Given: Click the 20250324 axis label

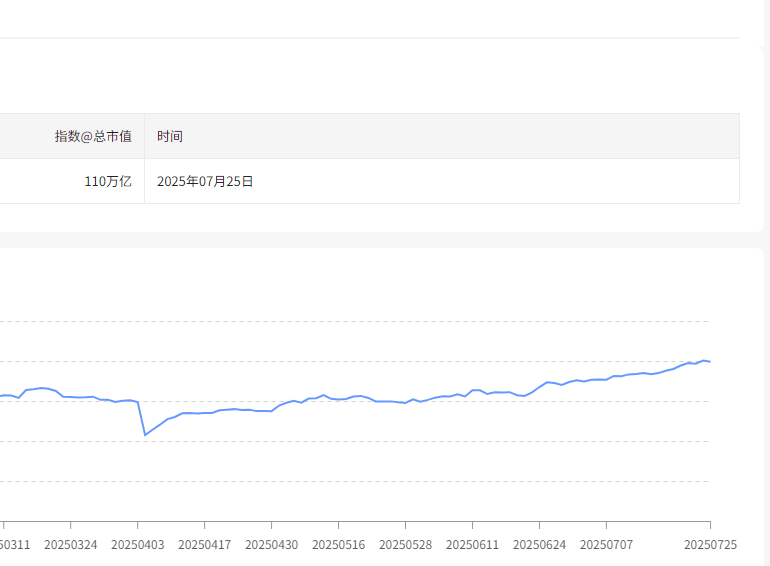Looking at the screenshot, I should pyautogui.click(x=71, y=545).
